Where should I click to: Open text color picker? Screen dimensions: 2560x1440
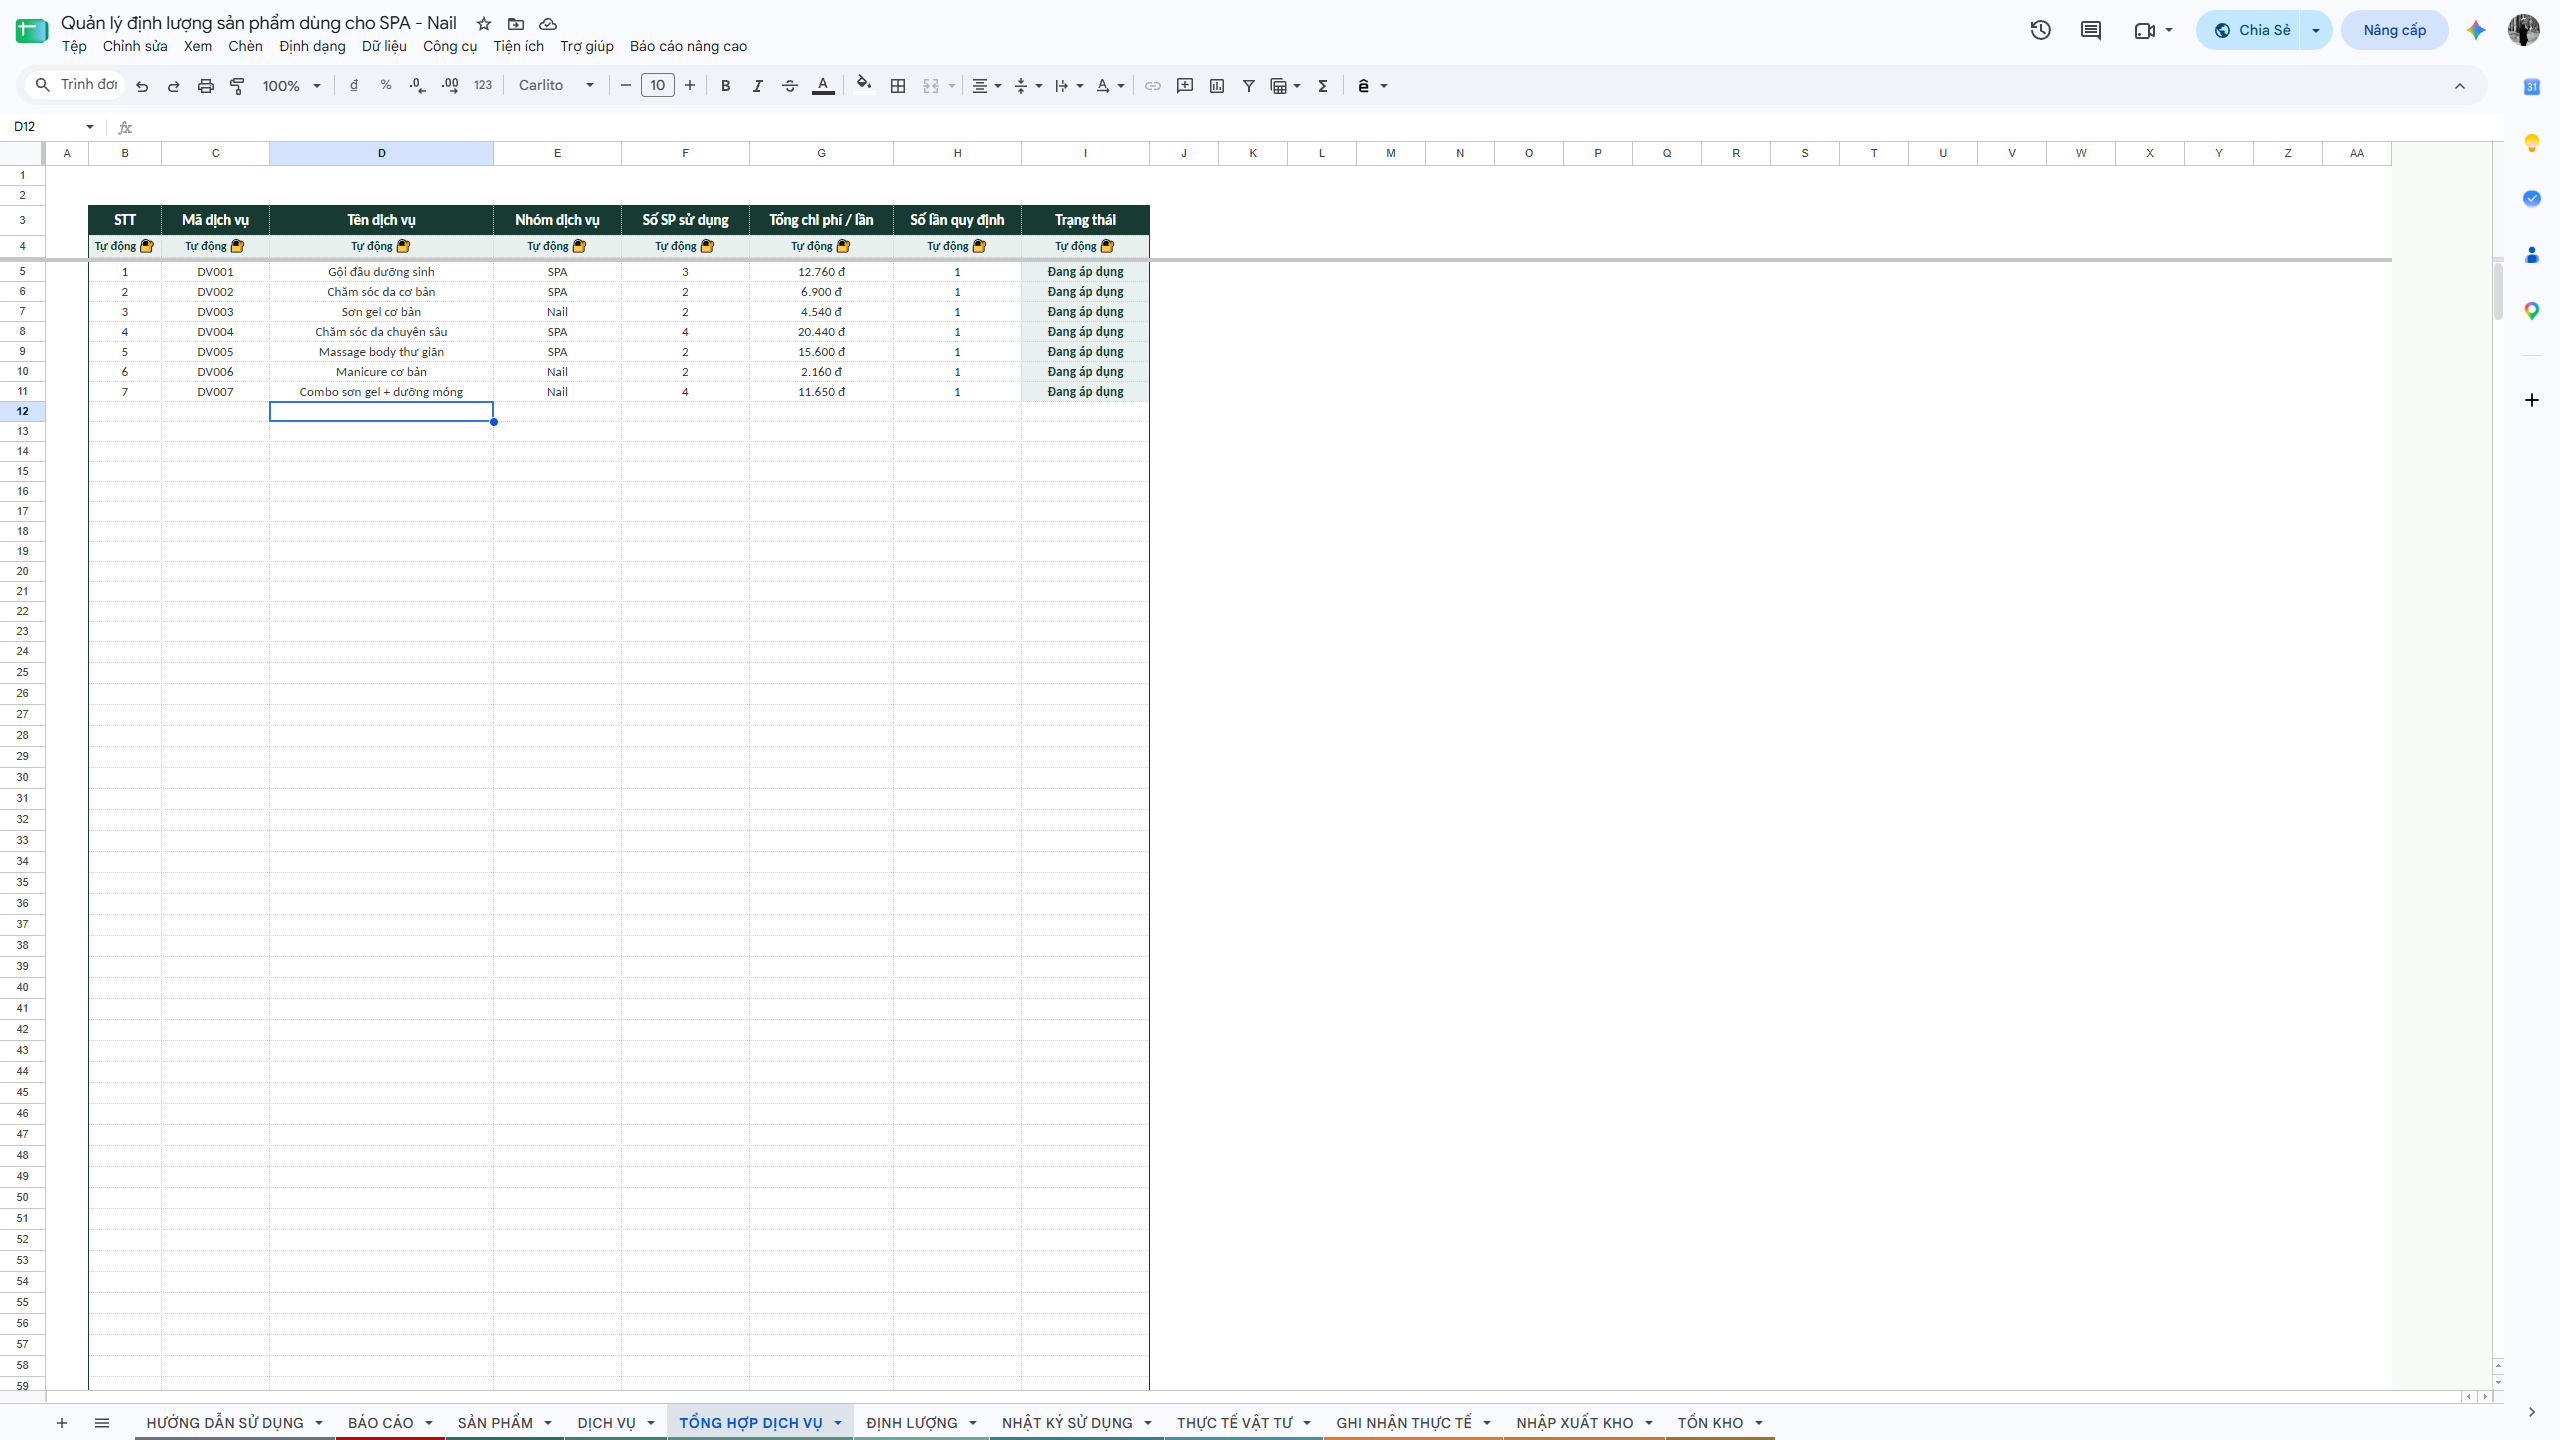(x=823, y=86)
